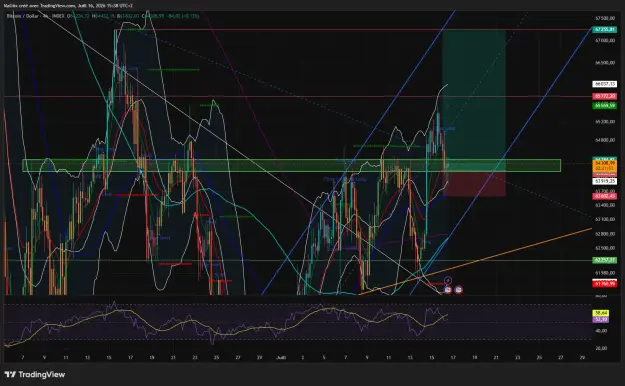Click the yellow RSI value label 58,64
This screenshot has width=625, height=386.
(x=601, y=313)
